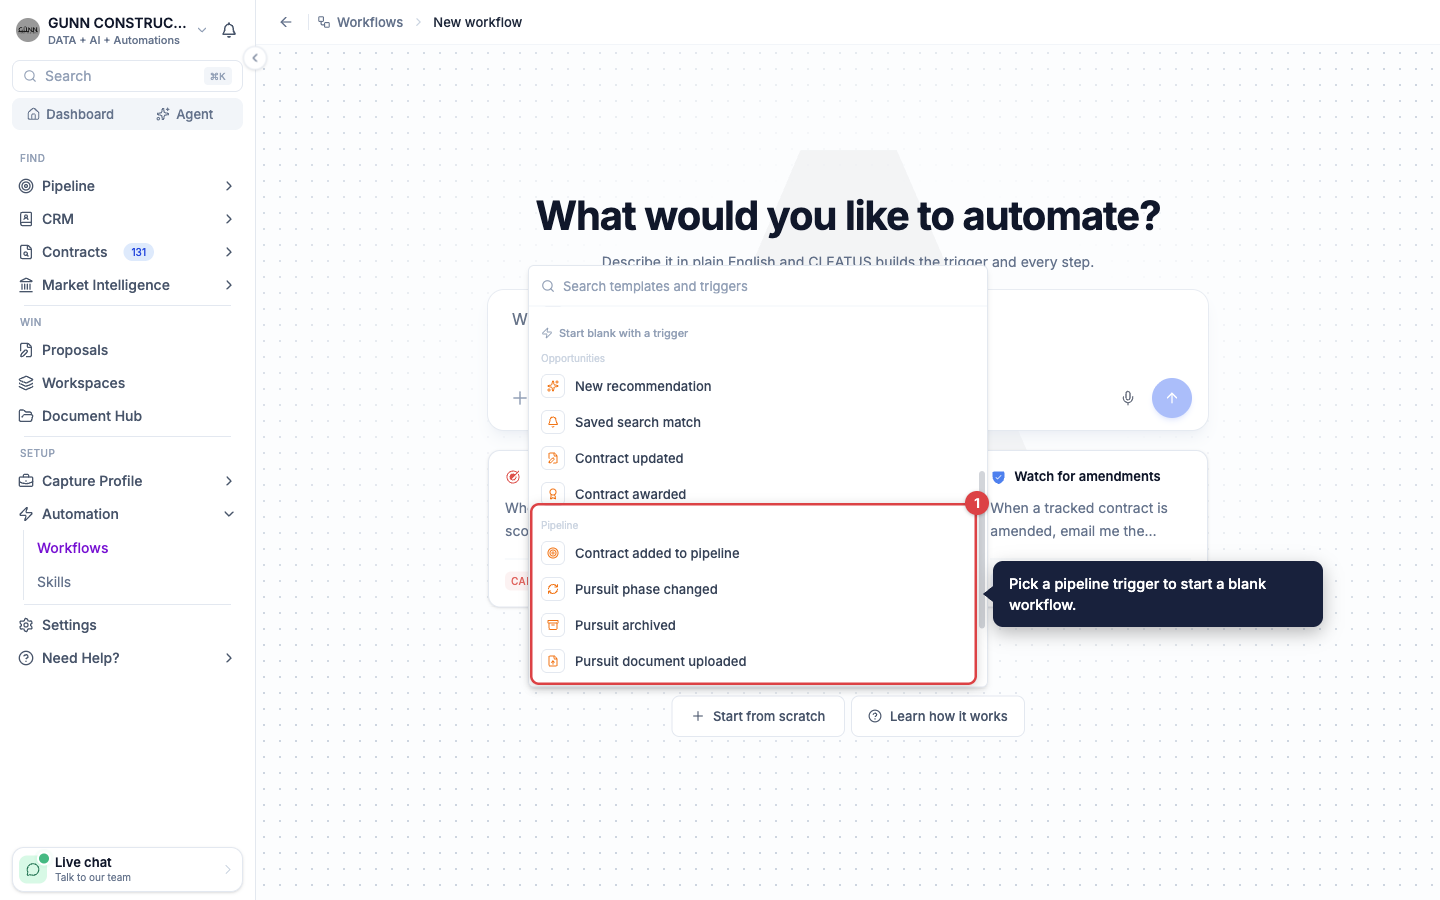Click the plus attachment icon in prompt box
1440x900 pixels.
click(x=520, y=398)
